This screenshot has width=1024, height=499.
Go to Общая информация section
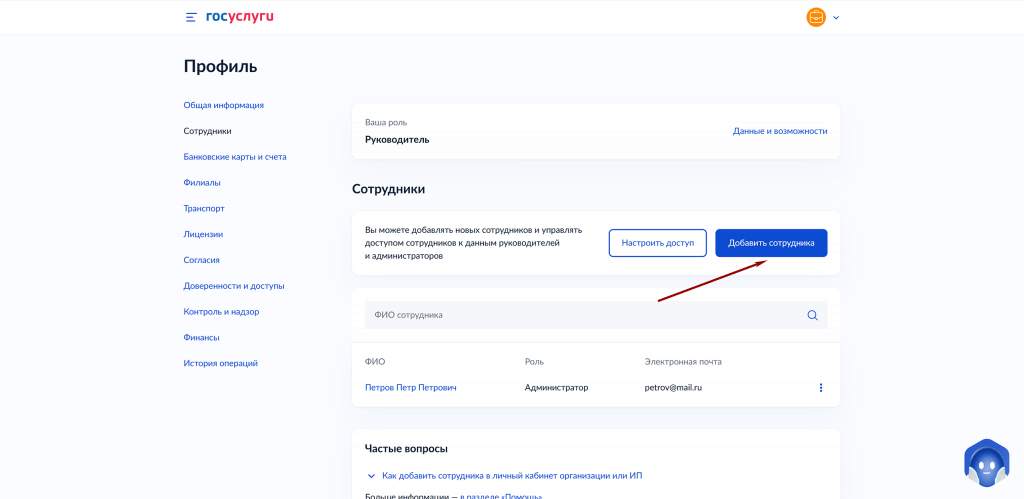pyautogui.click(x=223, y=105)
